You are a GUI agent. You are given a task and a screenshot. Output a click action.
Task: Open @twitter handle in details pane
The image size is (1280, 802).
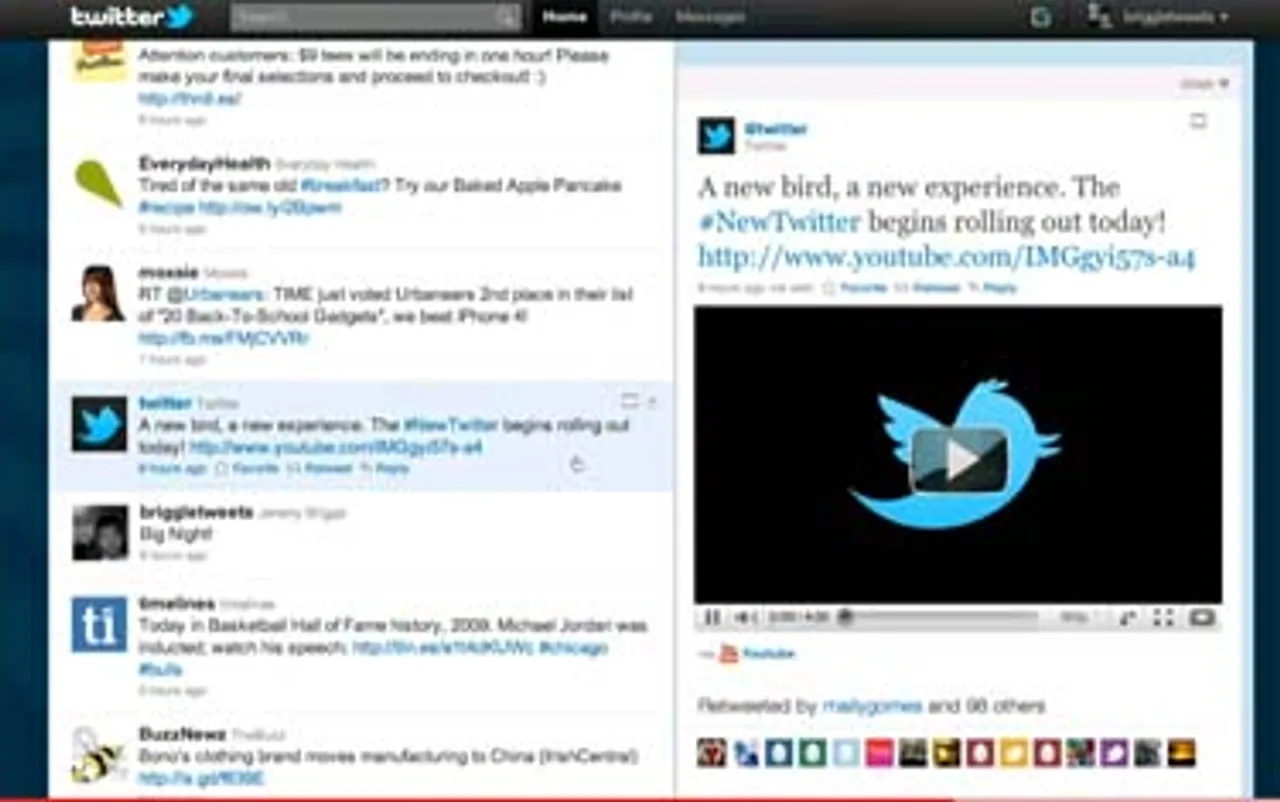click(x=776, y=129)
